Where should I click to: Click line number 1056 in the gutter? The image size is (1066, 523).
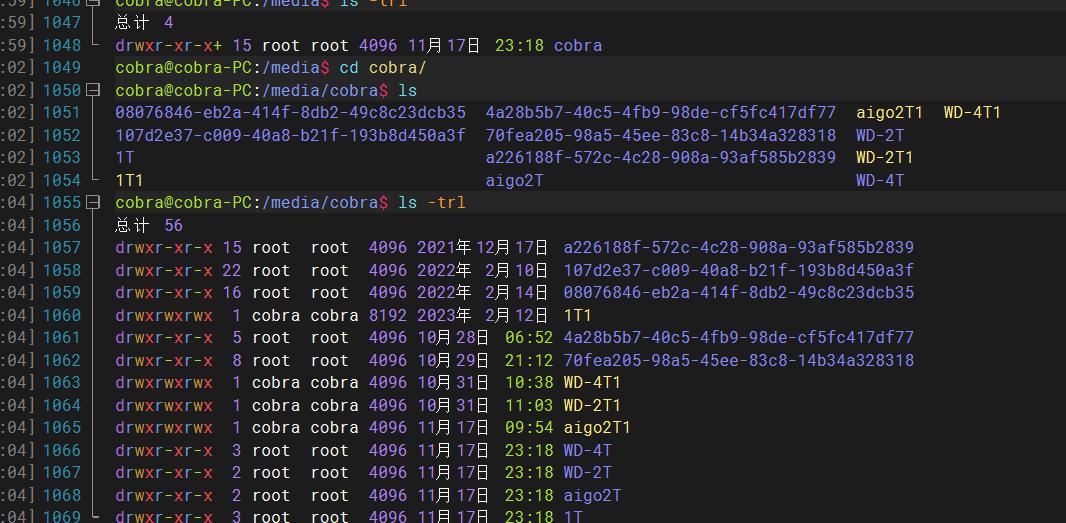62,225
